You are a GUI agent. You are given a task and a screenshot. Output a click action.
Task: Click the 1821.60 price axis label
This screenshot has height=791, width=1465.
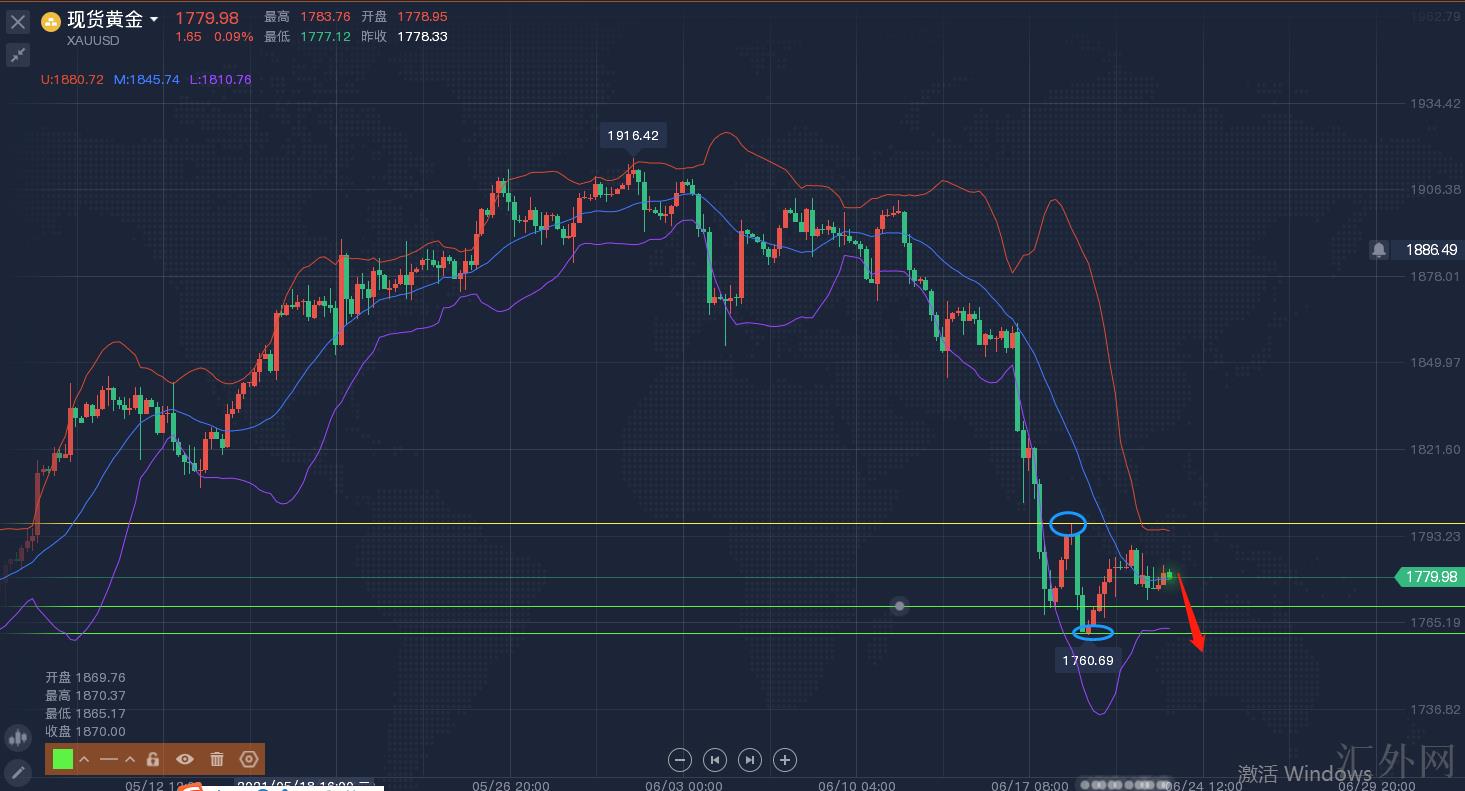[1434, 449]
